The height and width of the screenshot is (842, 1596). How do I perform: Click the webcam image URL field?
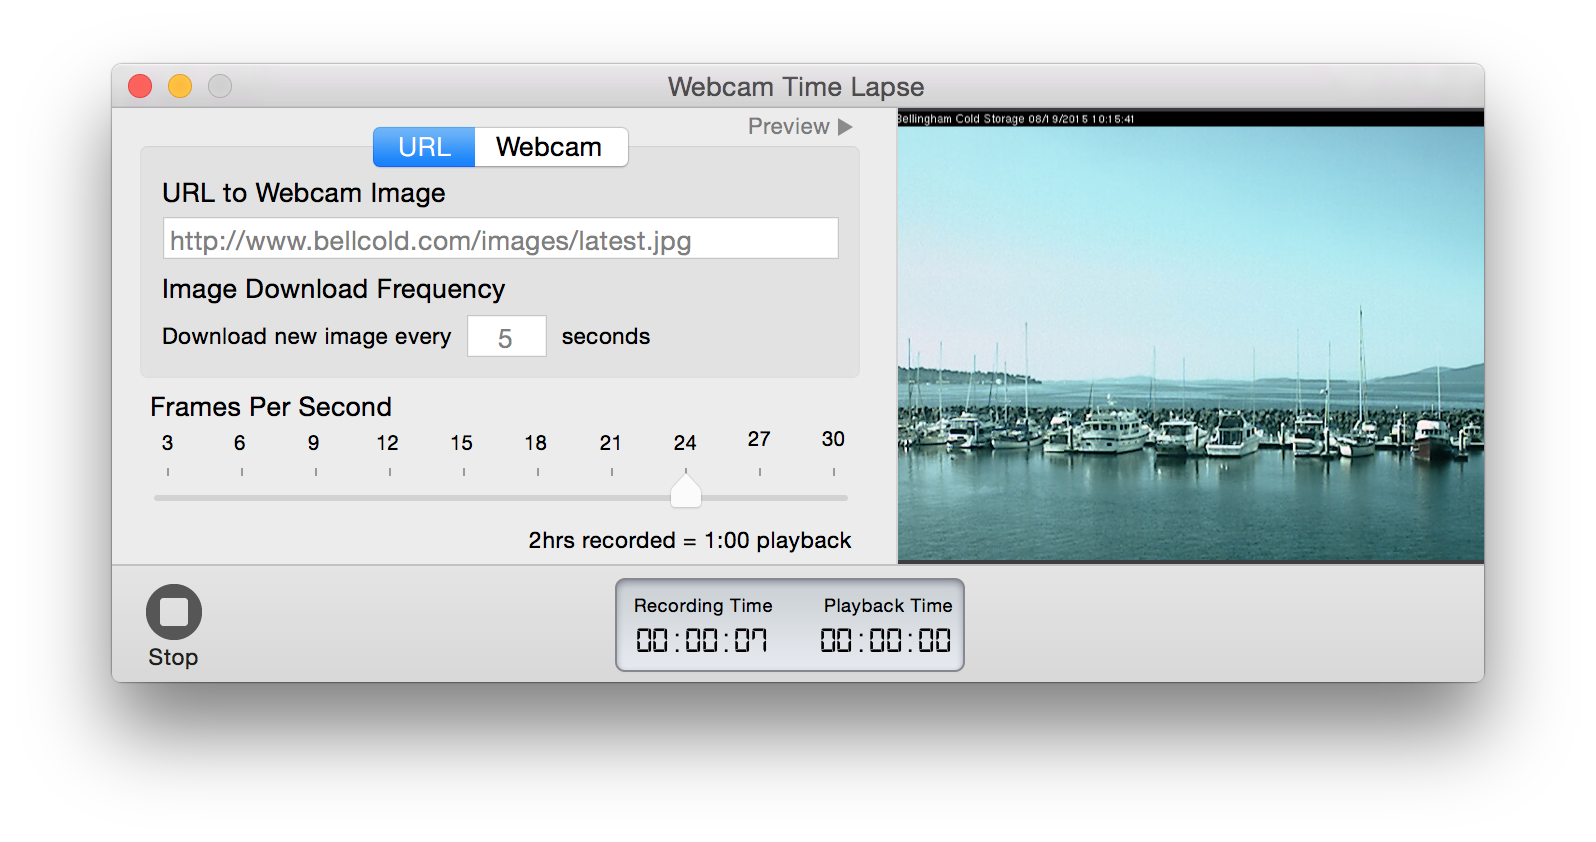(x=501, y=239)
